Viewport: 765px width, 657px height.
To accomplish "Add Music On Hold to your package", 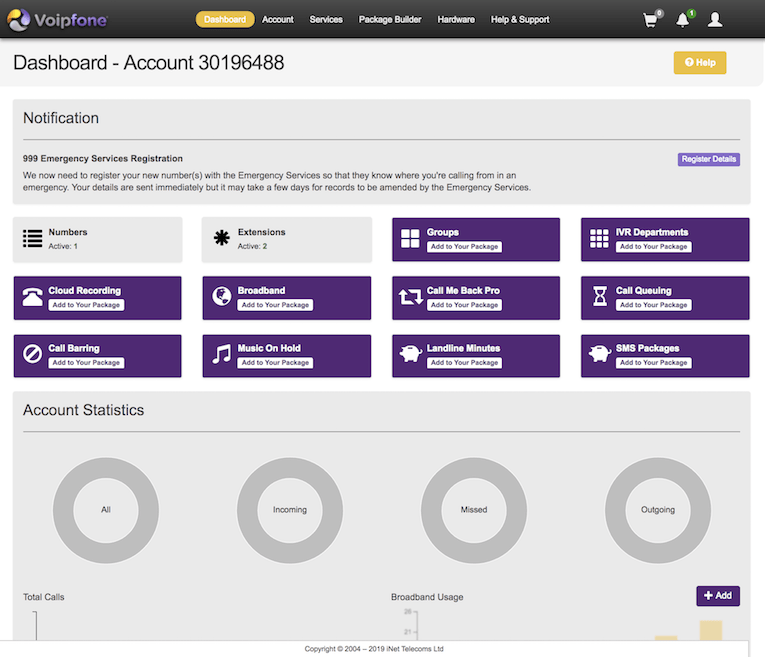I will point(275,362).
